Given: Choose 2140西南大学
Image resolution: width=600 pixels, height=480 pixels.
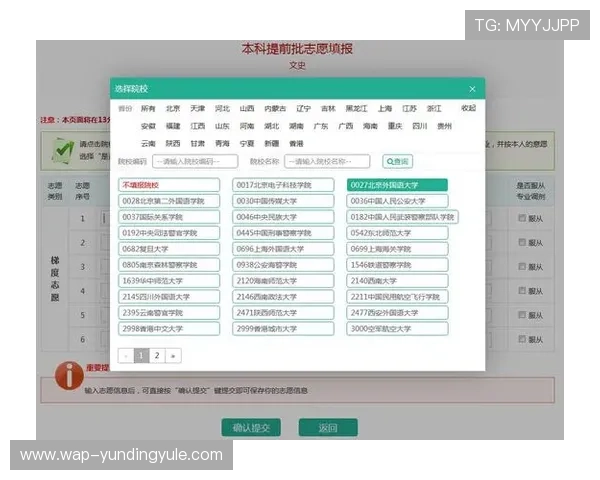Looking at the screenshot, I should pos(397,281).
